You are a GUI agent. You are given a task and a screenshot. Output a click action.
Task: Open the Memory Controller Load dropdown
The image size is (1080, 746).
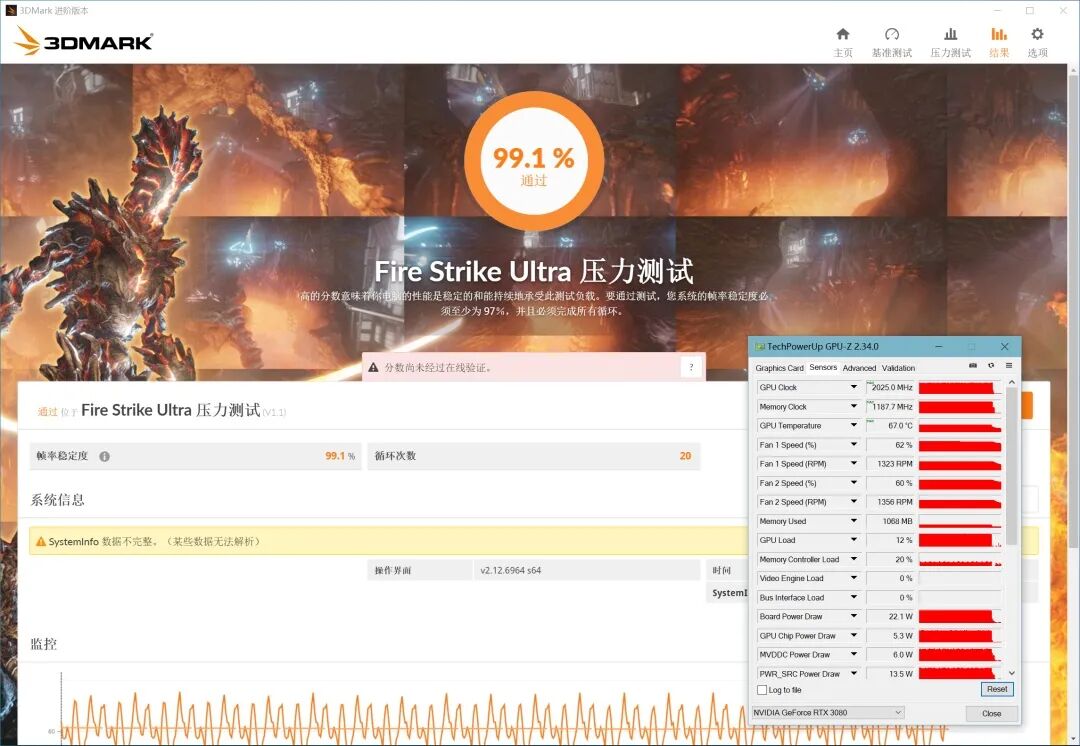pos(854,559)
